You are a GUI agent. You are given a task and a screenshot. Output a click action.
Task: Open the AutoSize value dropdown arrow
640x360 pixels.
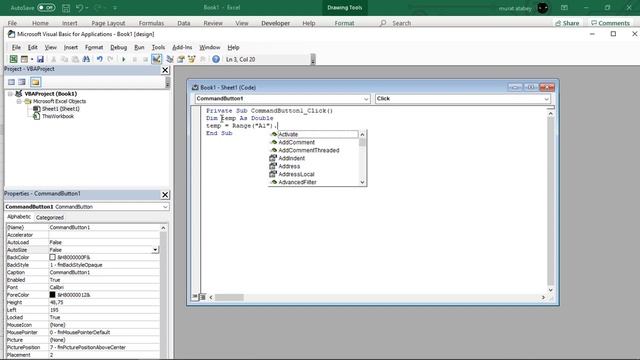[x=155, y=250]
